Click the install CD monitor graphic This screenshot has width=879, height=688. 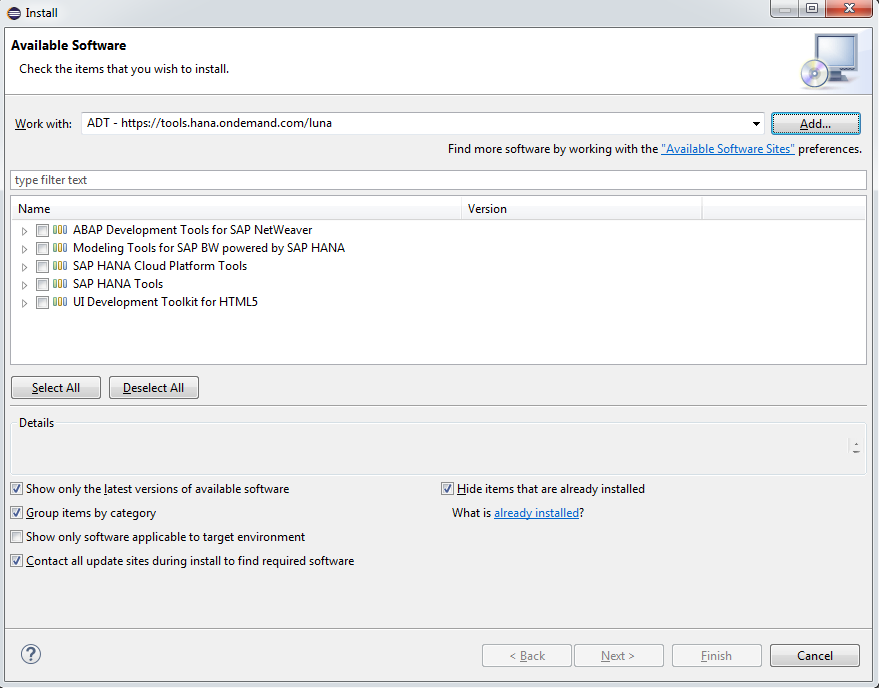[829, 61]
